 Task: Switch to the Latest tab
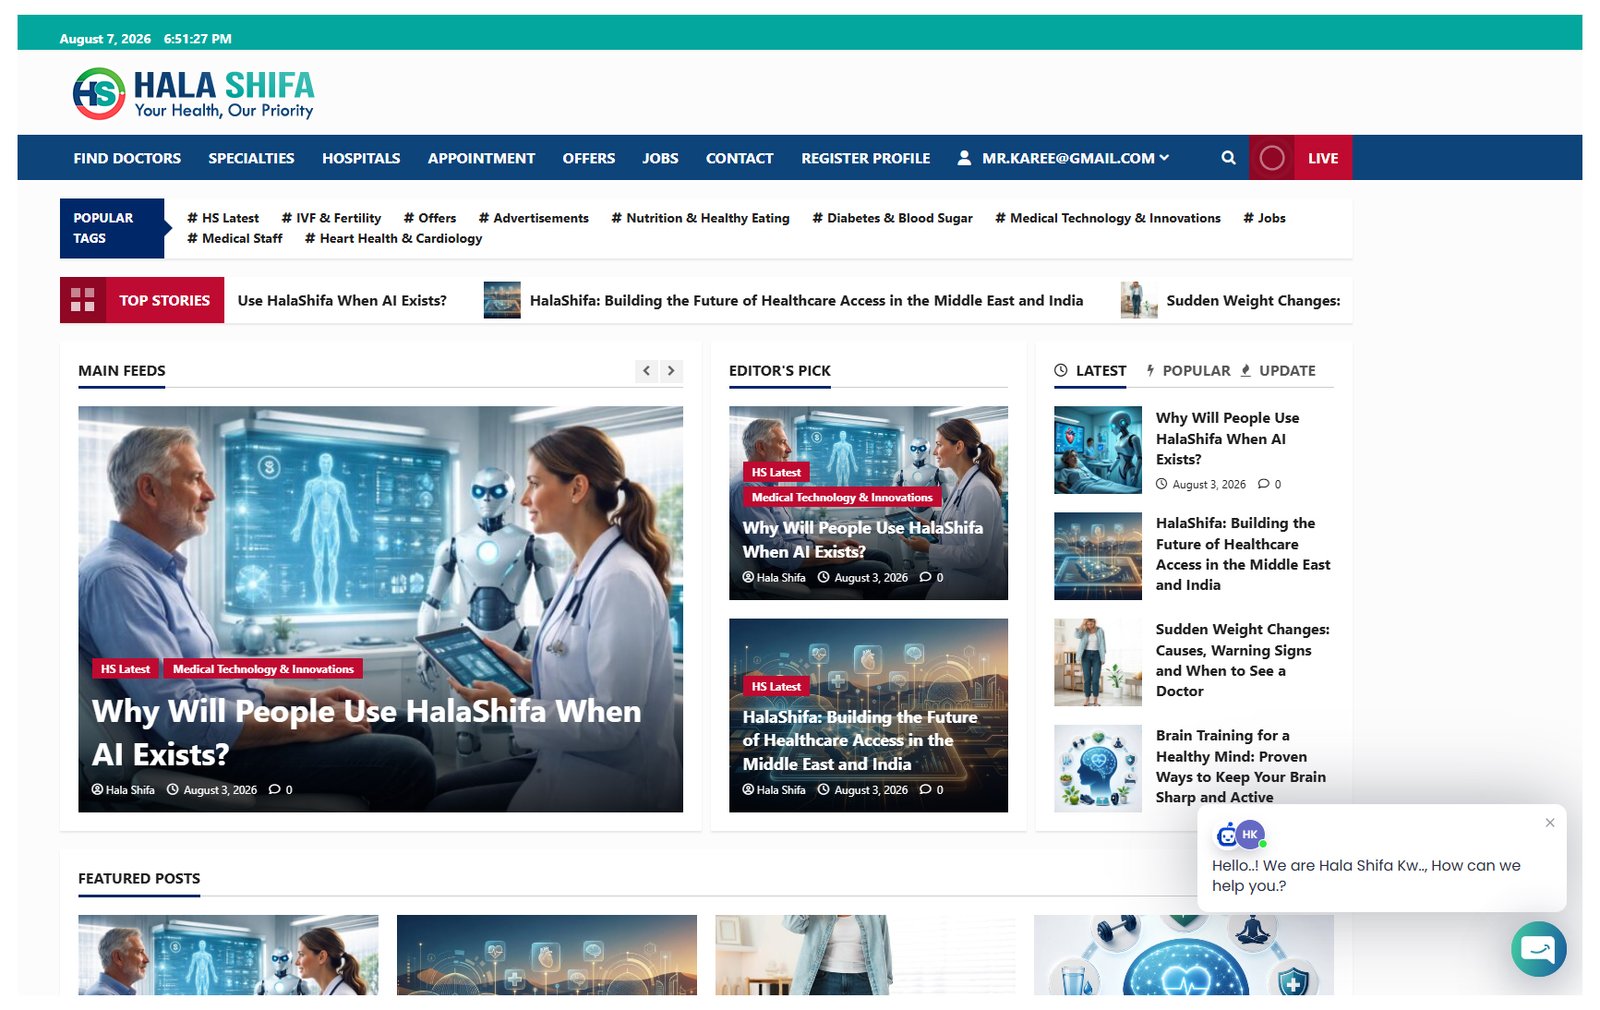[x=1090, y=371]
